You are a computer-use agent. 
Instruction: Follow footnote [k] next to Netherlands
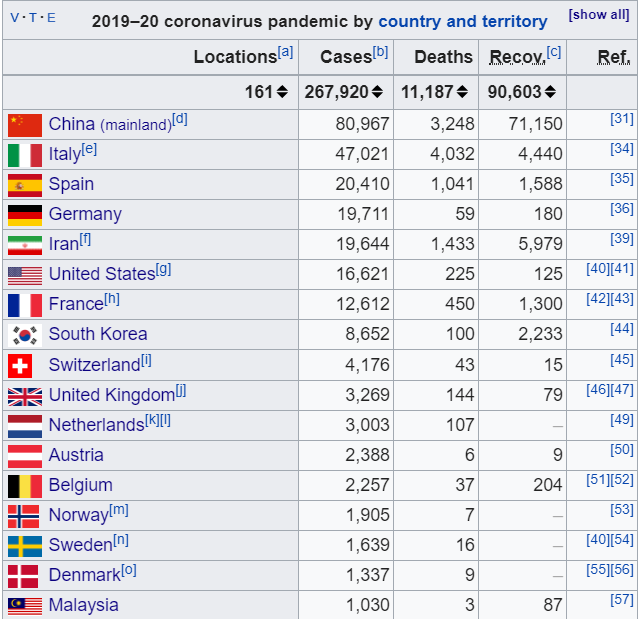152,420
